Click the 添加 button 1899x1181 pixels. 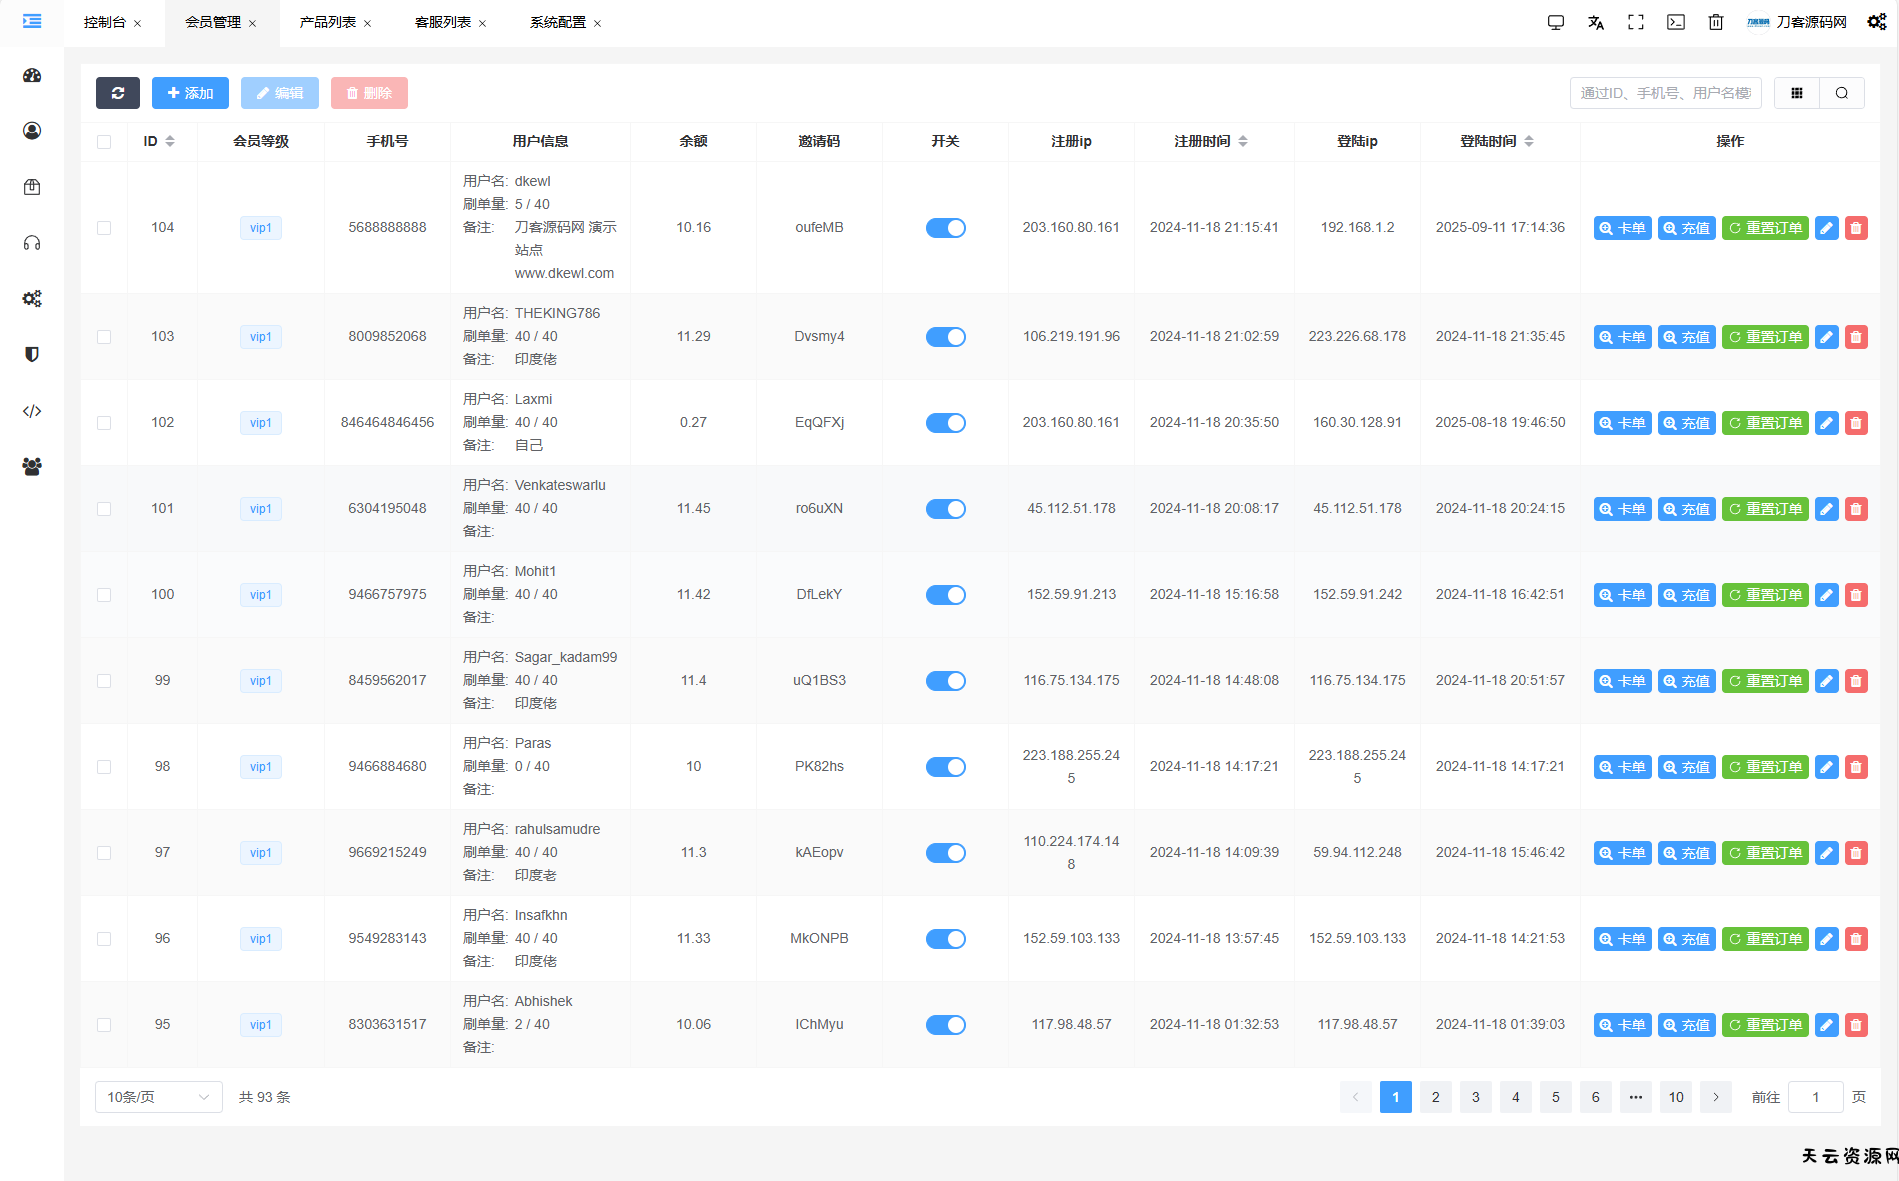coord(190,93)
